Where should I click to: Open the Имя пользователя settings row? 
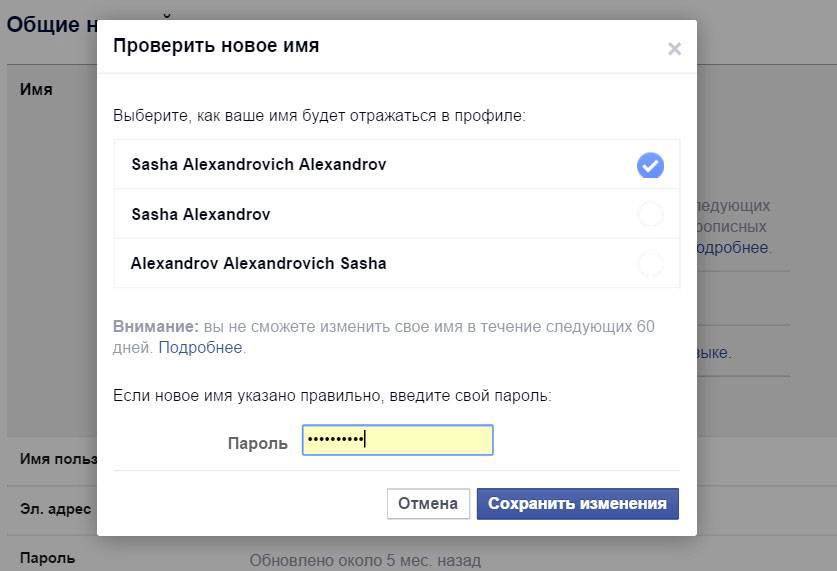58,459
